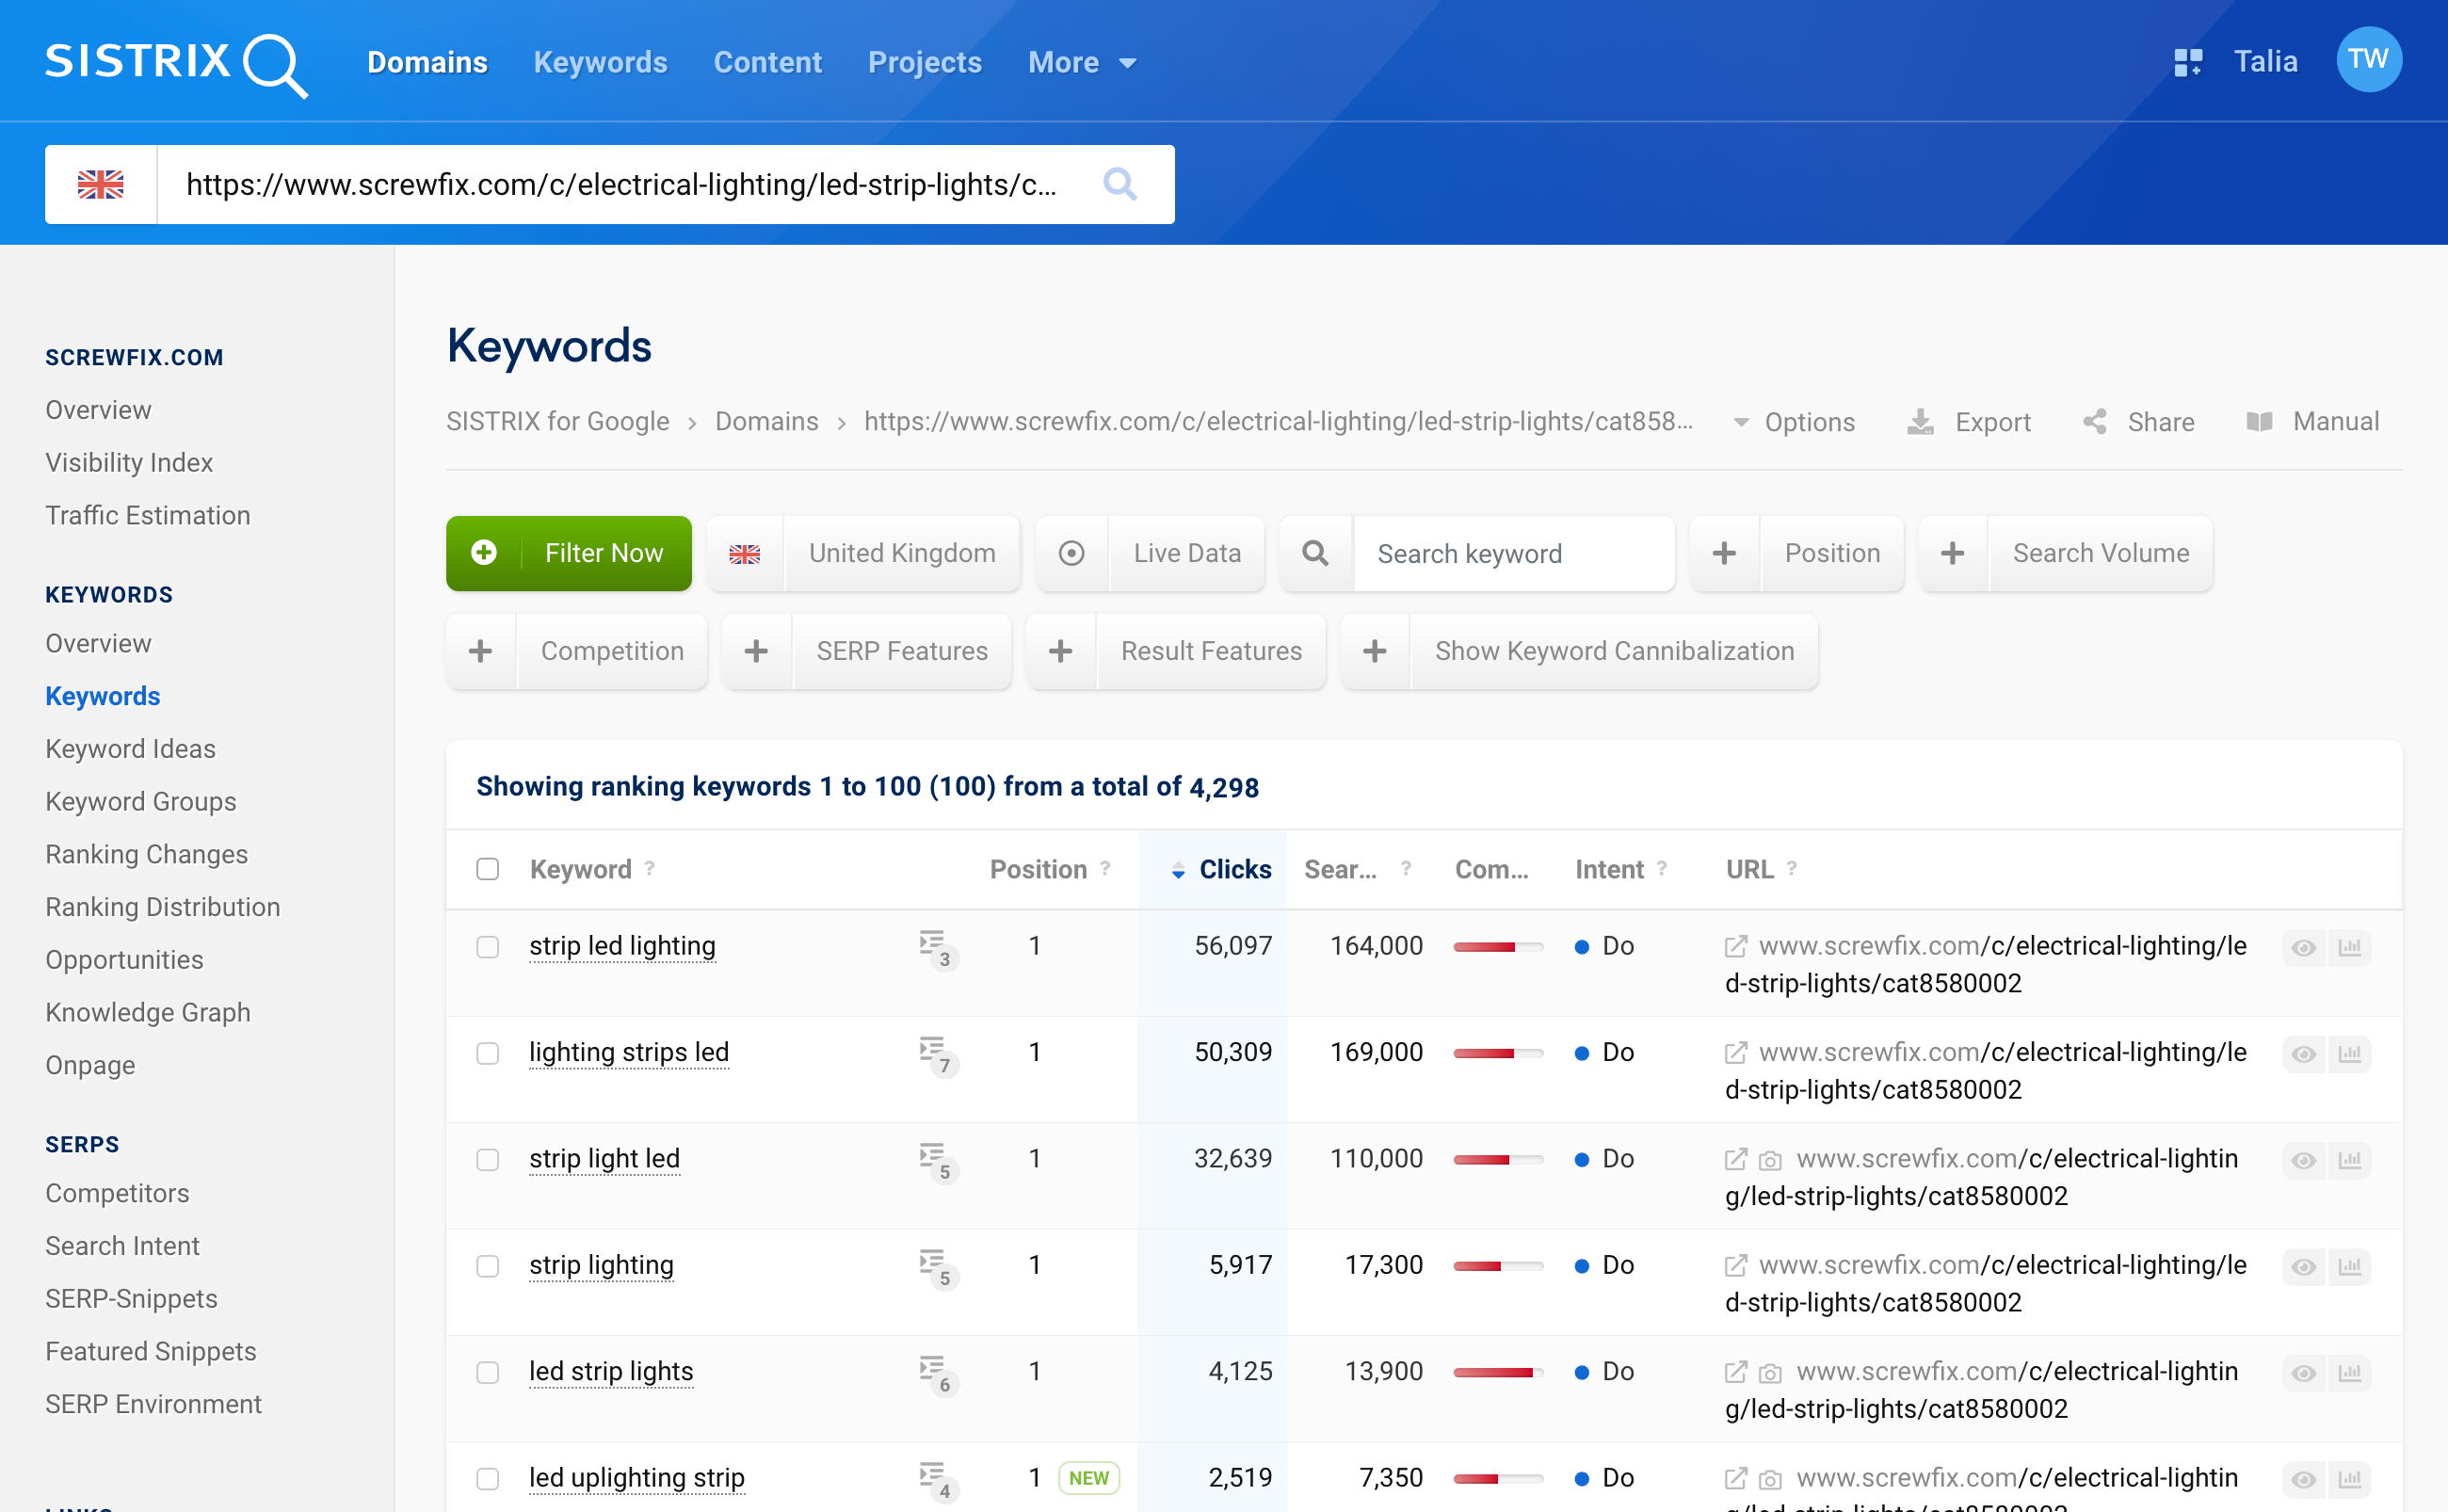Open Ranking Changes in sidebar
2448x1512 pixels.
(146, 854)
